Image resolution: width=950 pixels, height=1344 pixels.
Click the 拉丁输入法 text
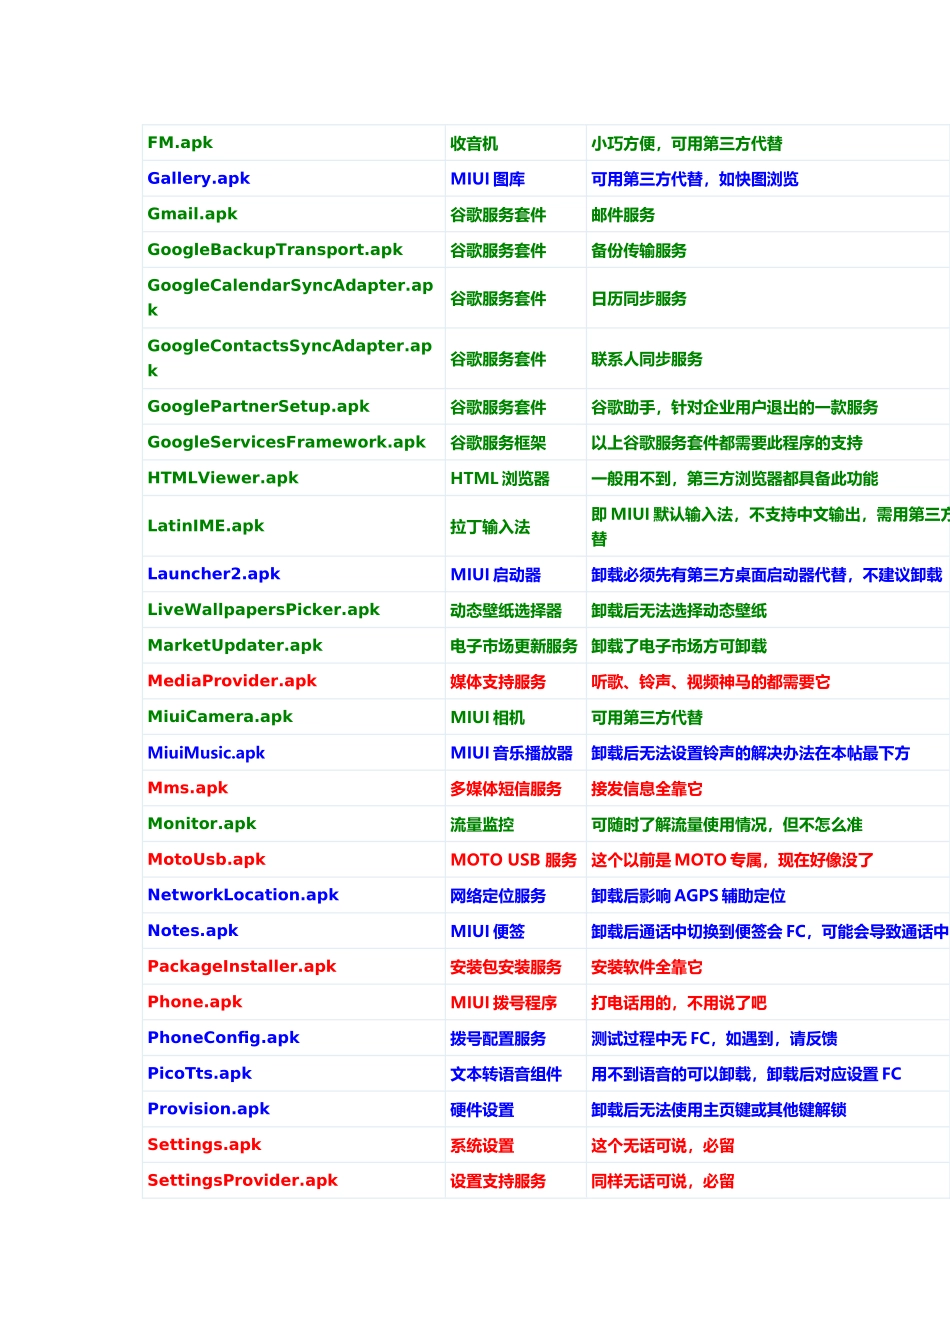[x=490, y=527]
